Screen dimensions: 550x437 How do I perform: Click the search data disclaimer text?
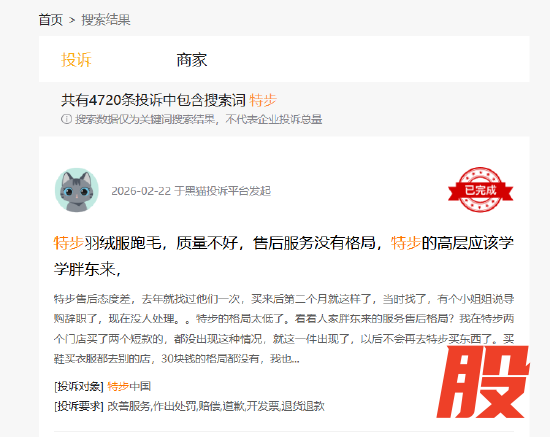tap(199, 119)
